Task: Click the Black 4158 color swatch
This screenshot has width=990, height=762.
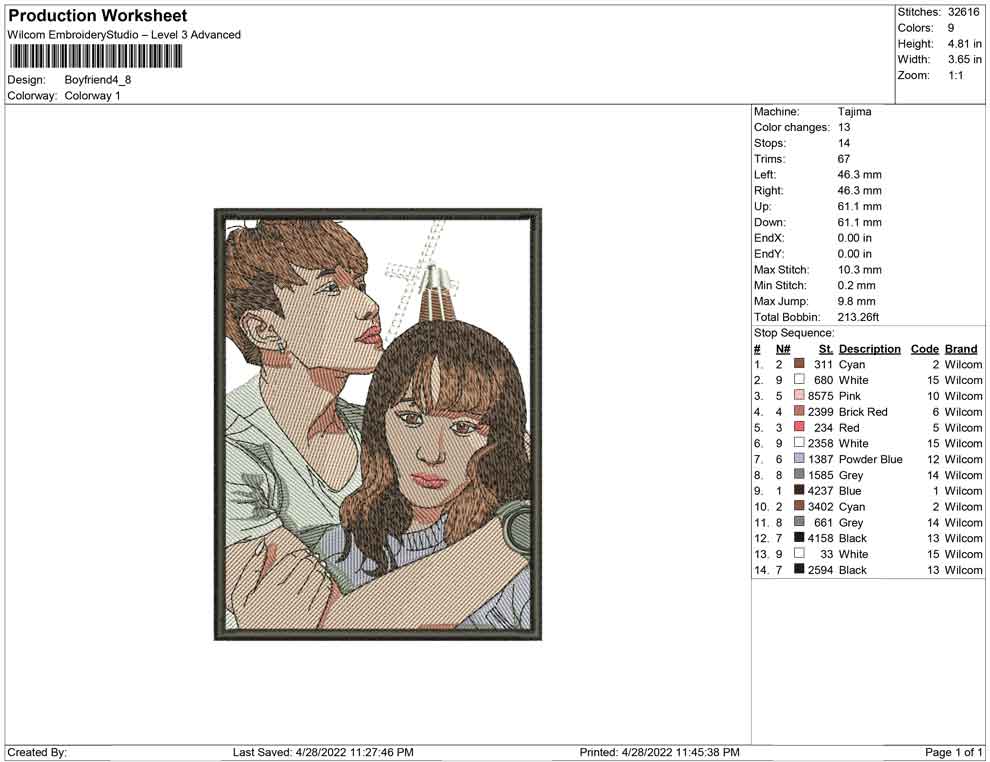Action: pyautogui.click(x=799, y=537)
